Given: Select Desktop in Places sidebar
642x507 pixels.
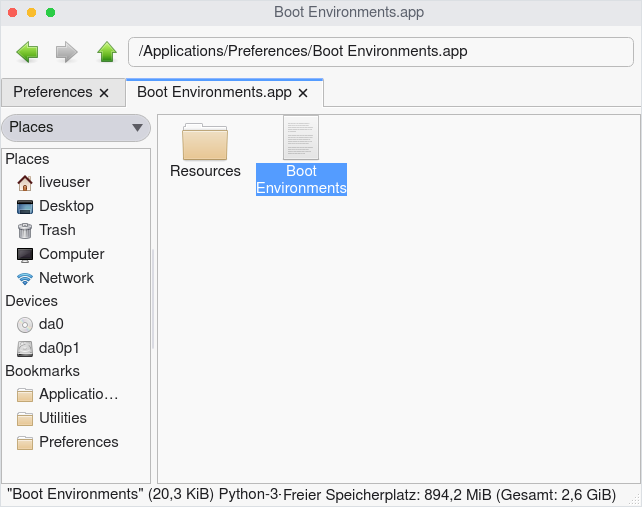Looking at the screenshot, I should 66,206.
